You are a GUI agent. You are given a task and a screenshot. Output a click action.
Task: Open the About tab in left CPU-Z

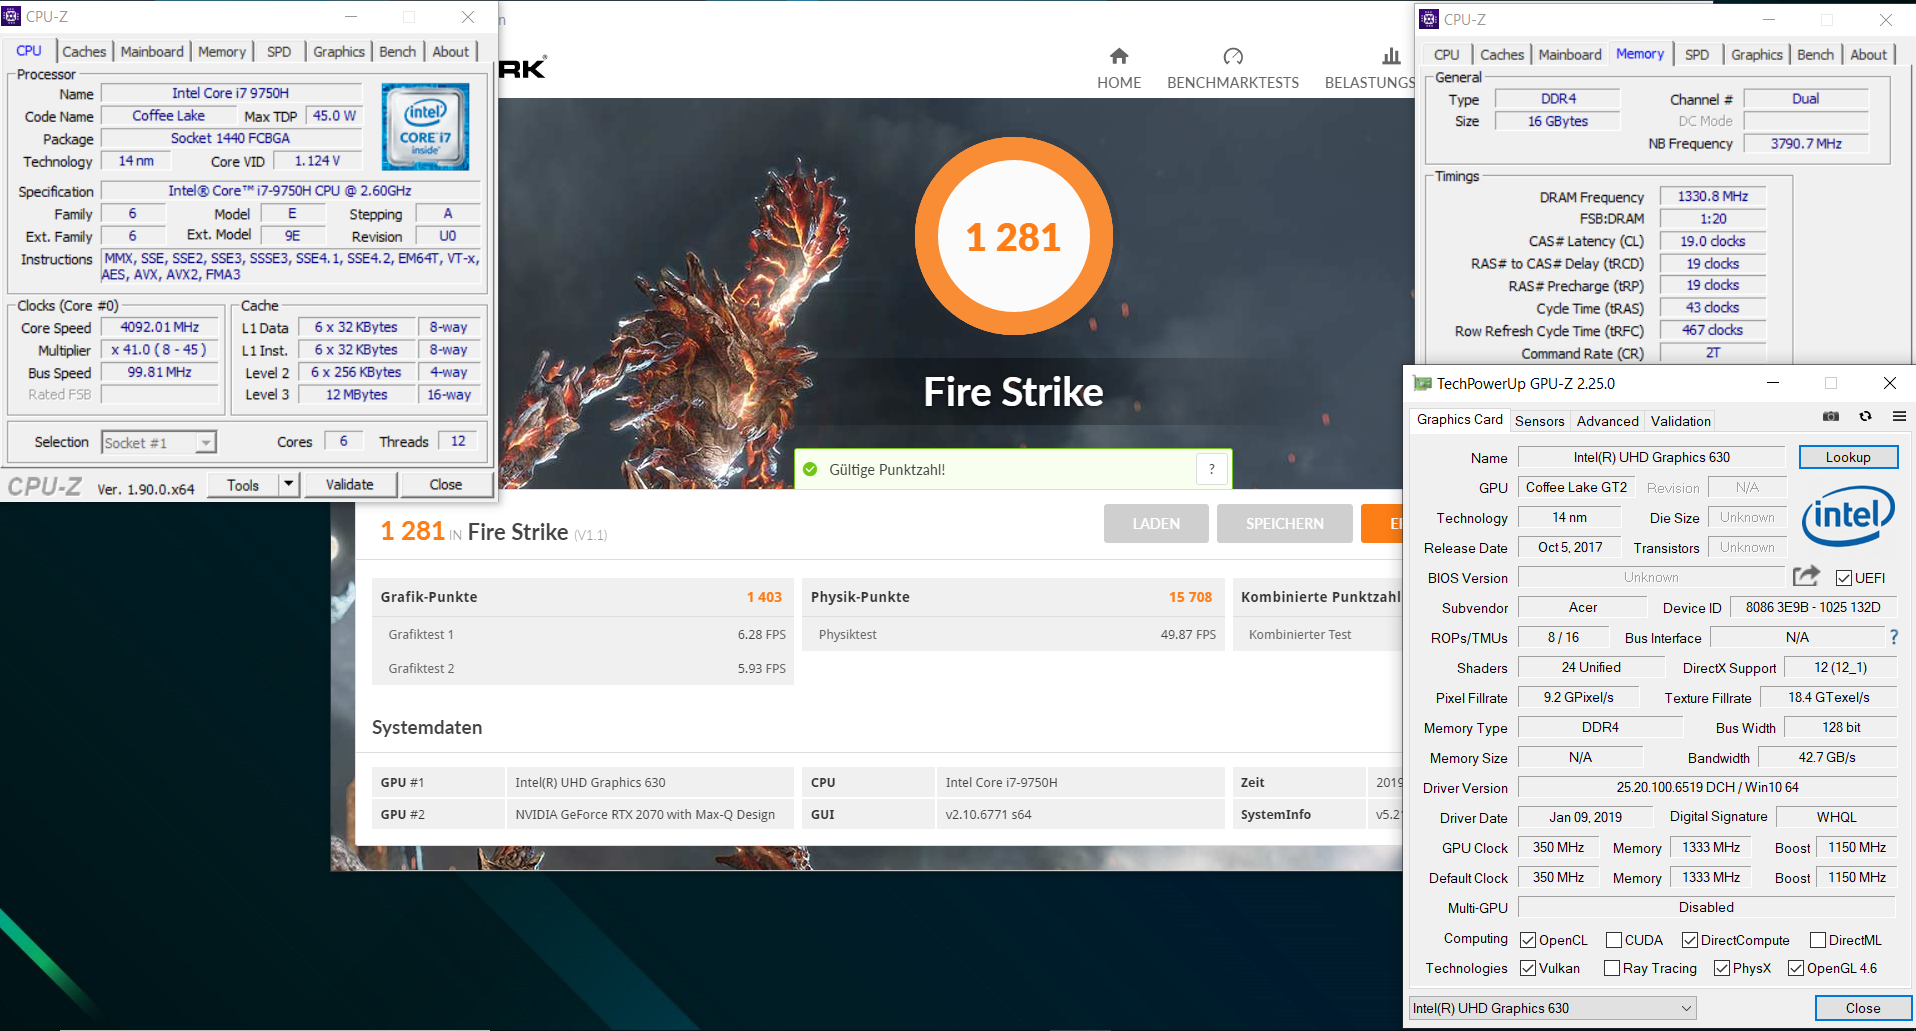coord(450,52)
